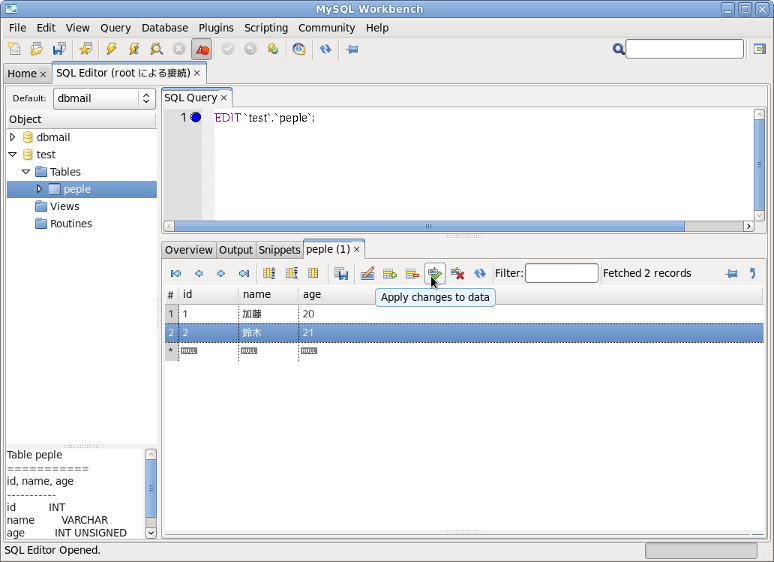
Task: Click the SQL editor horizontal scrollbar thumb
Action: 429,226
